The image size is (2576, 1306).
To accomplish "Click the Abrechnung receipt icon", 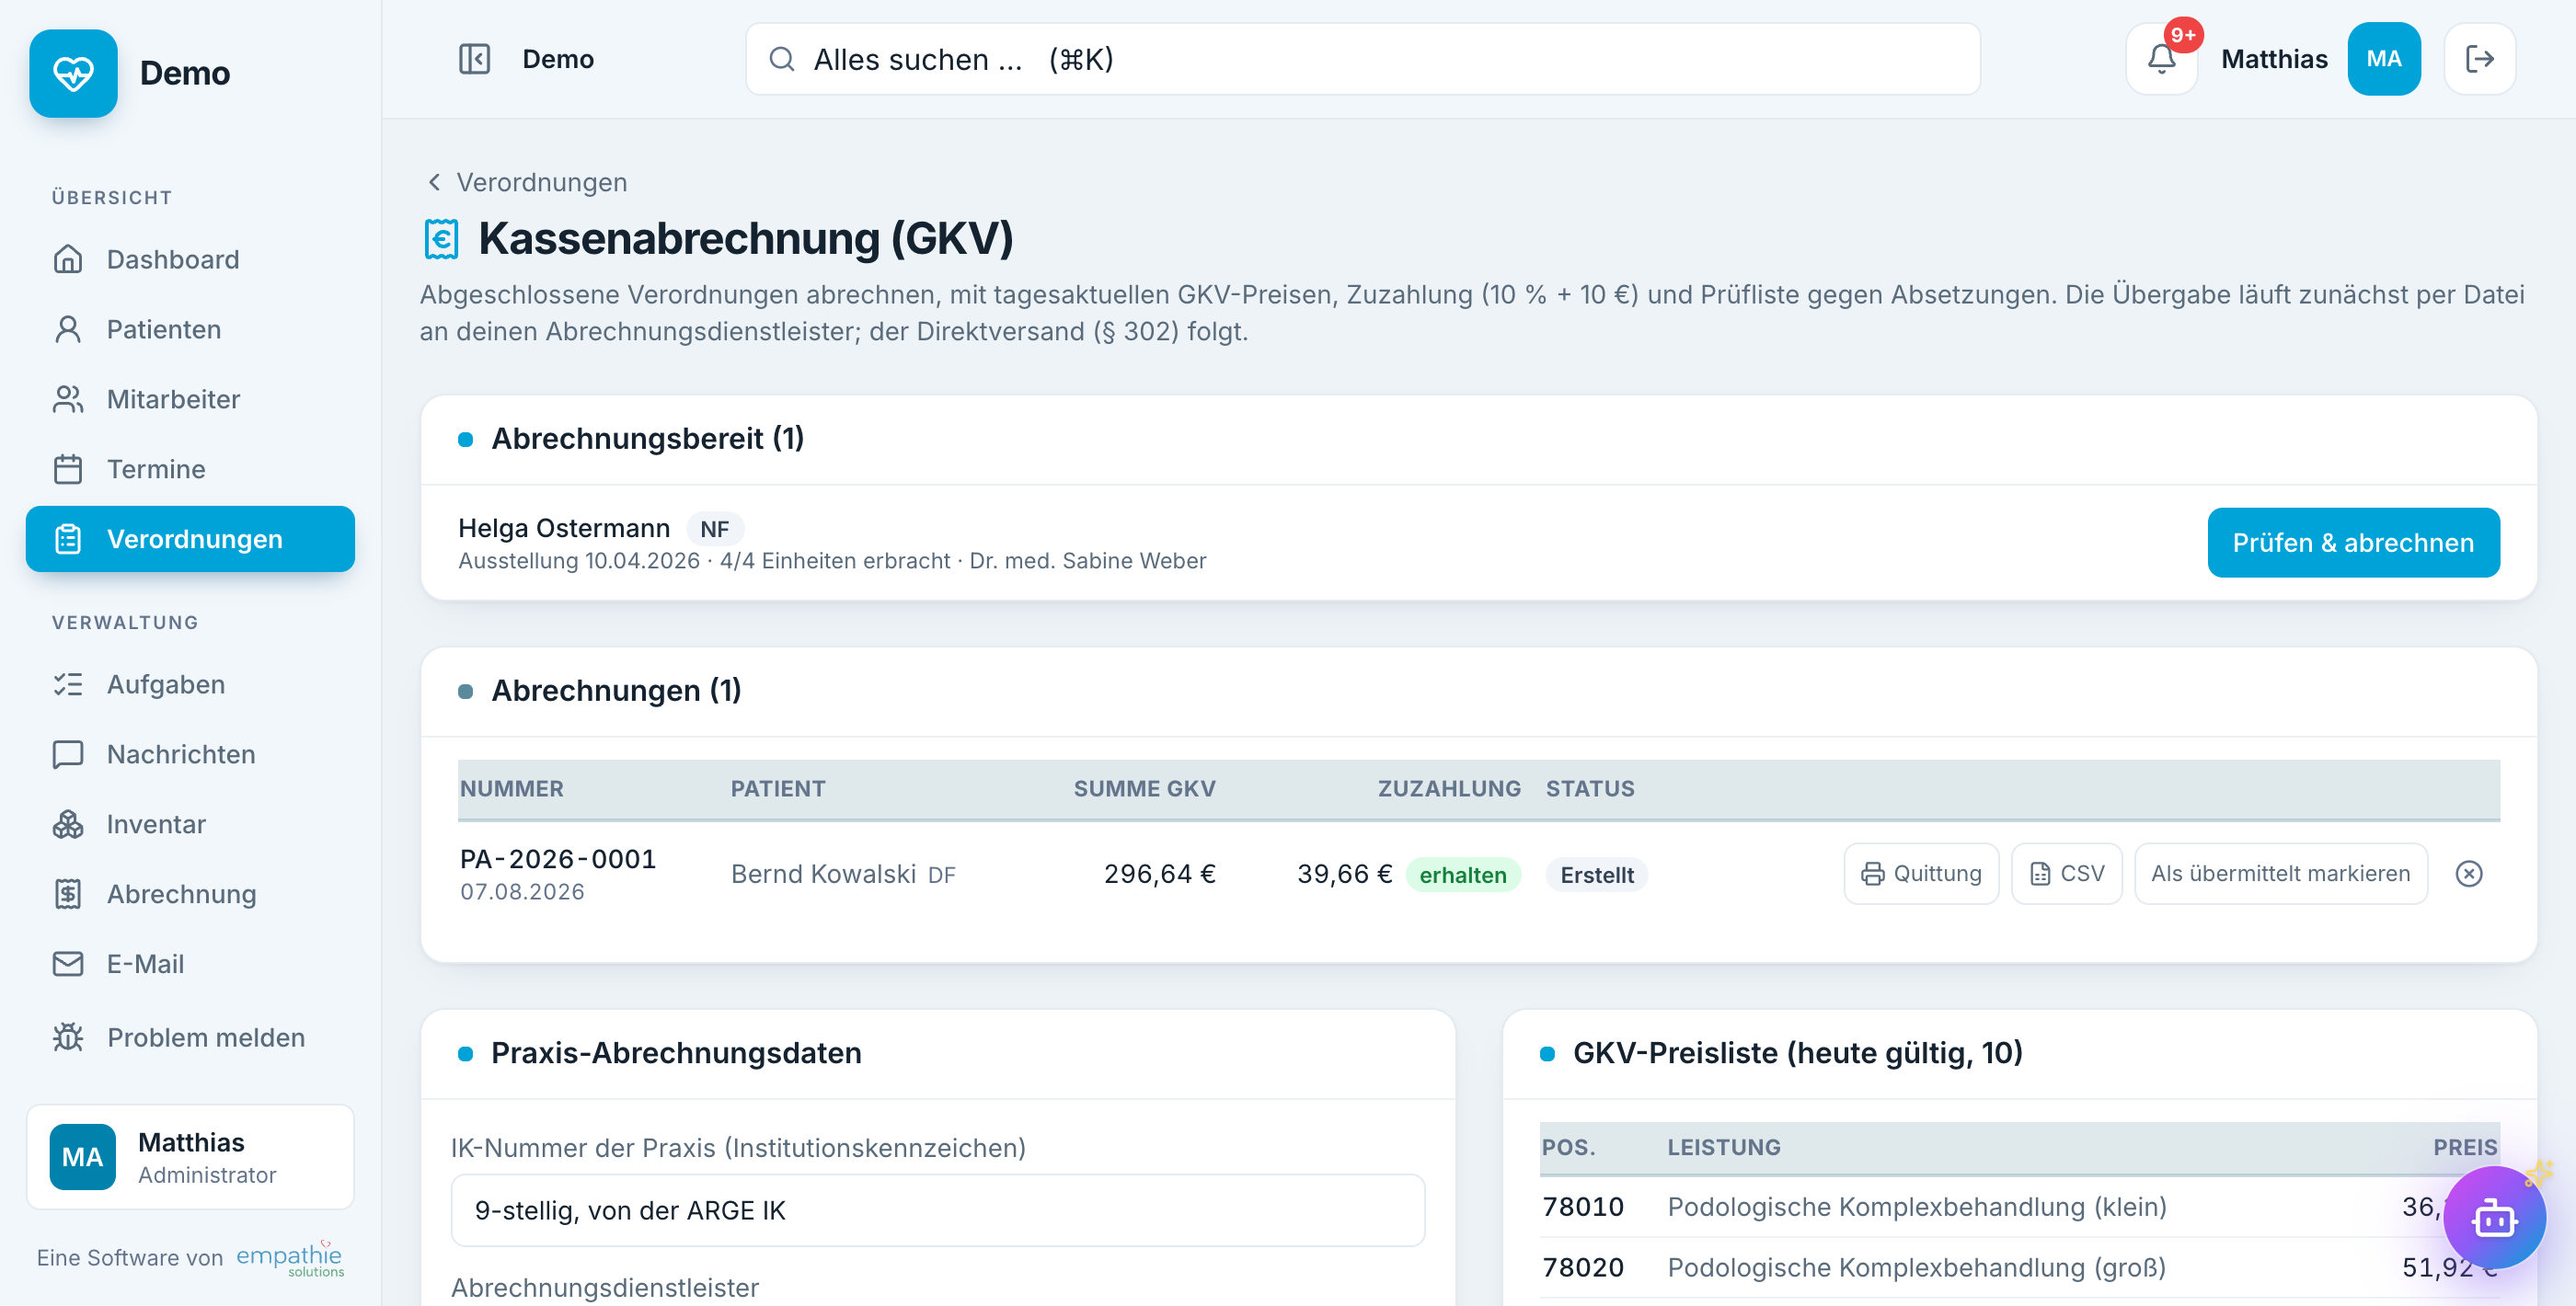I will 68,894.
